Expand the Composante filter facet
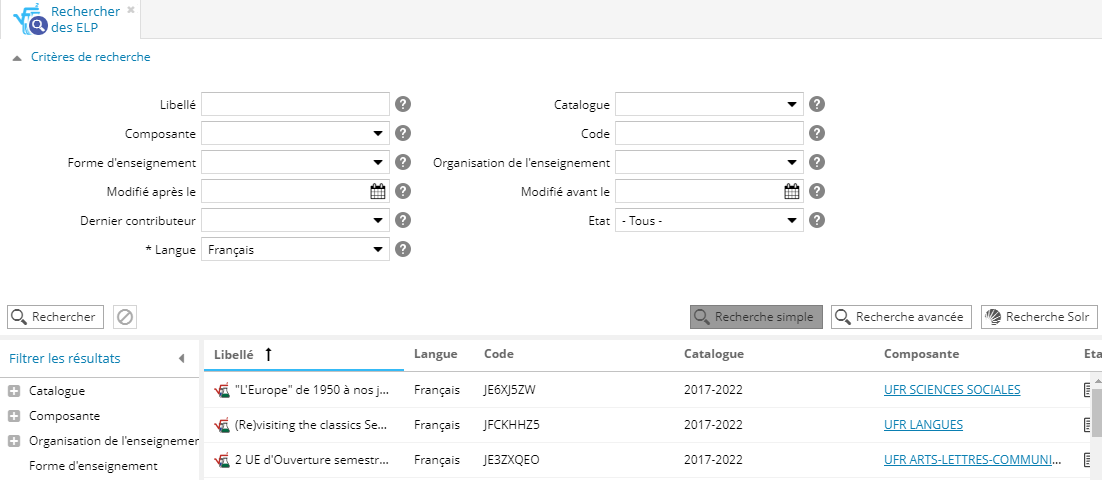 pyautogui.click(x=13, y=416)
